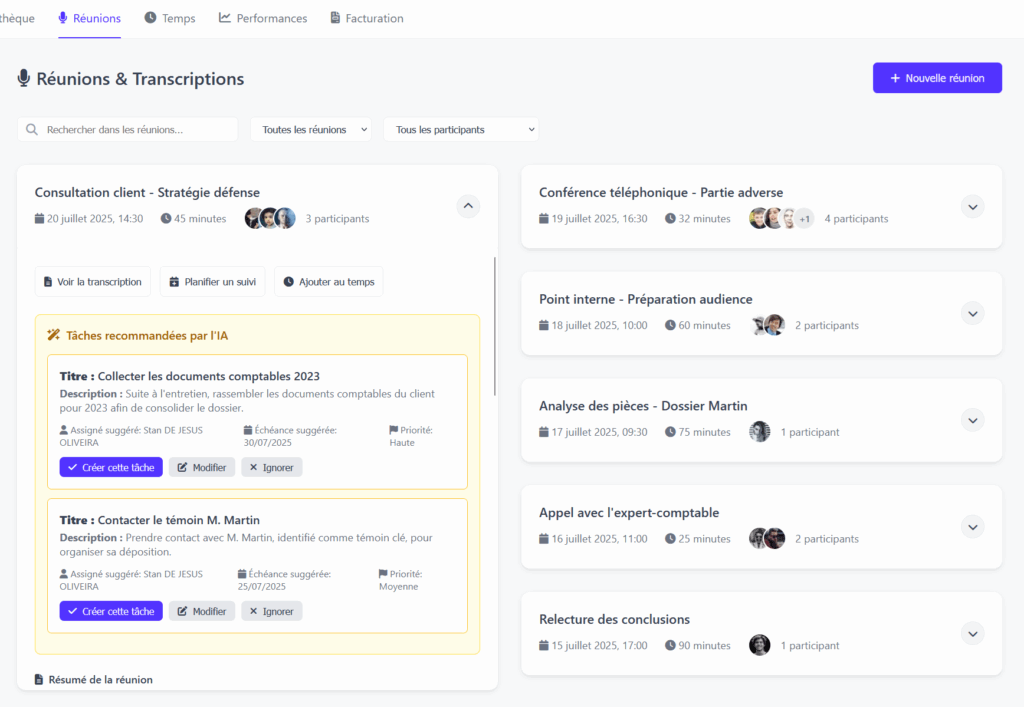This screenshot has width=1024, height=707.
Task: Click the Conférence téléphonique - Partie adverse title
Action: (x=661, y=193)
